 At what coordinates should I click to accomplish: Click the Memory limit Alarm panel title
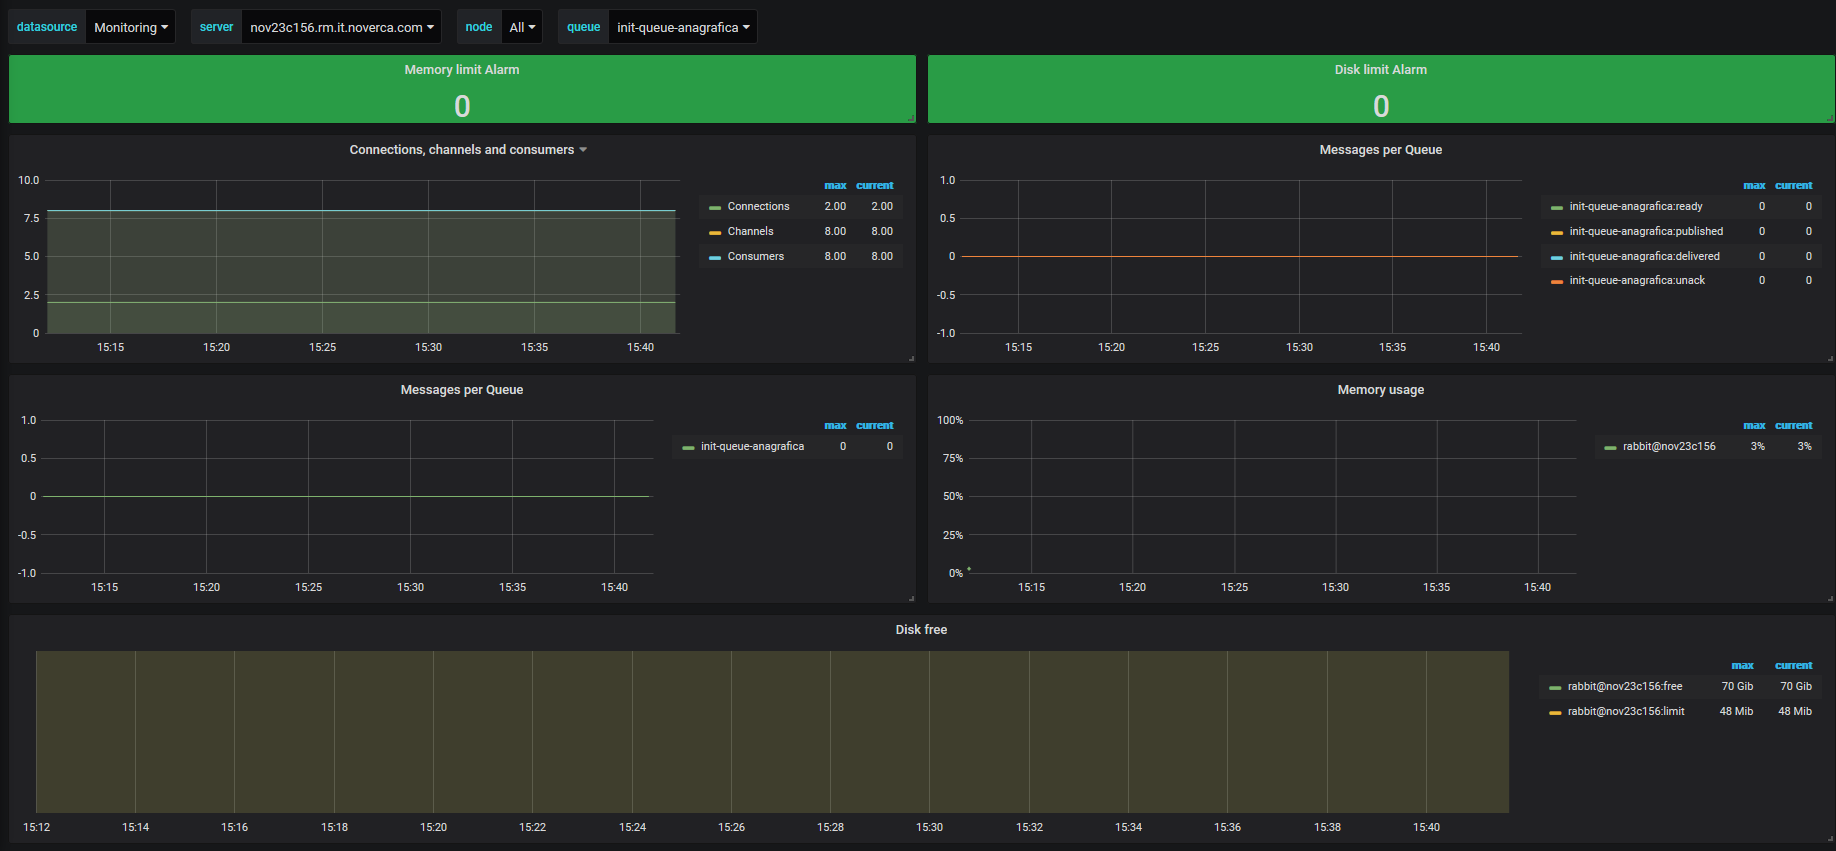click(x=462, y=70)
